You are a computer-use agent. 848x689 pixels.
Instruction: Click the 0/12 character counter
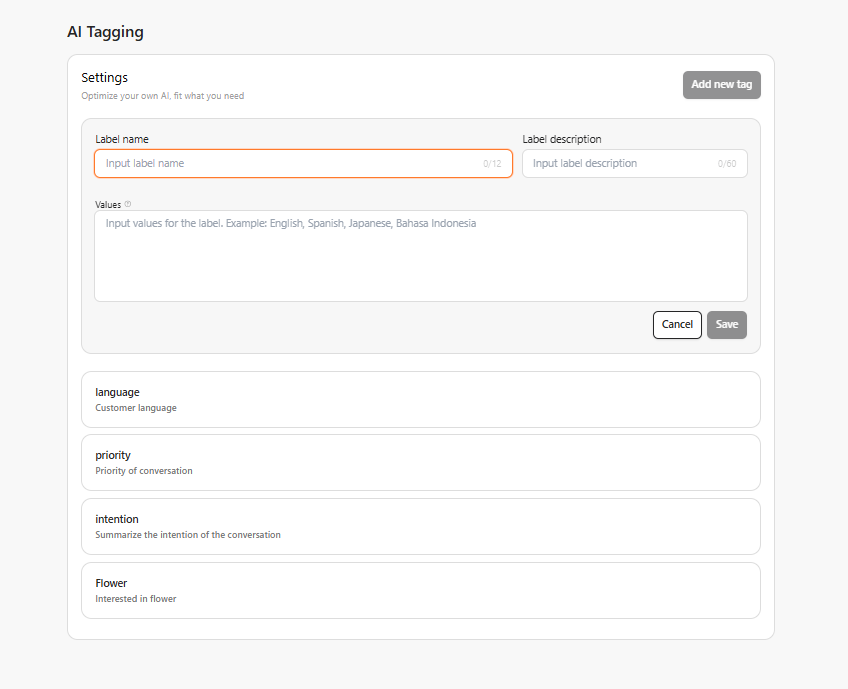tap(492, 164)
